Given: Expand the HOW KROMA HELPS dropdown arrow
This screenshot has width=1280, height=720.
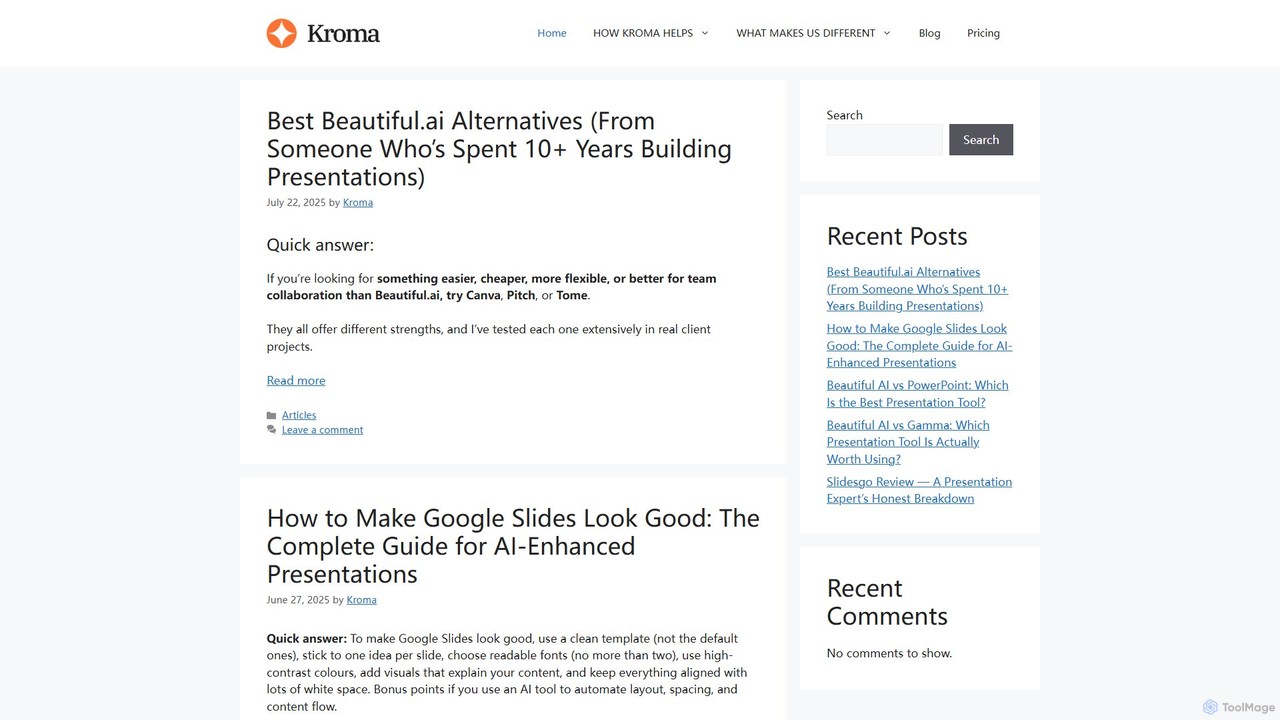Looking at the screenshot, I should [704, 33].
